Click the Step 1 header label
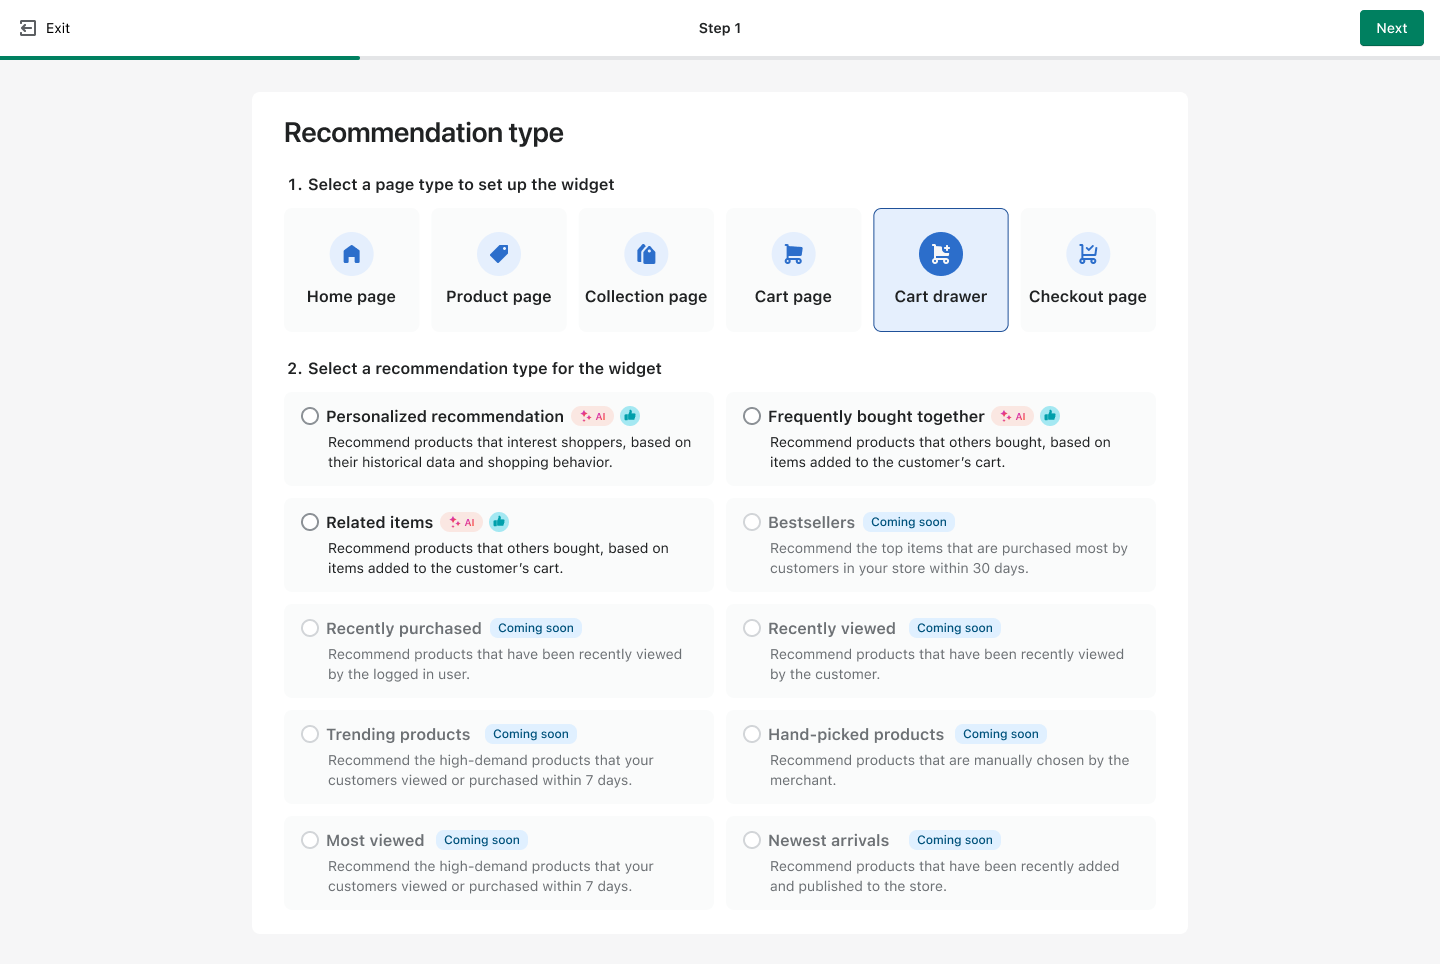This screenshot has height=964, width=1440. pyautogui.click(x=720, y=28)
